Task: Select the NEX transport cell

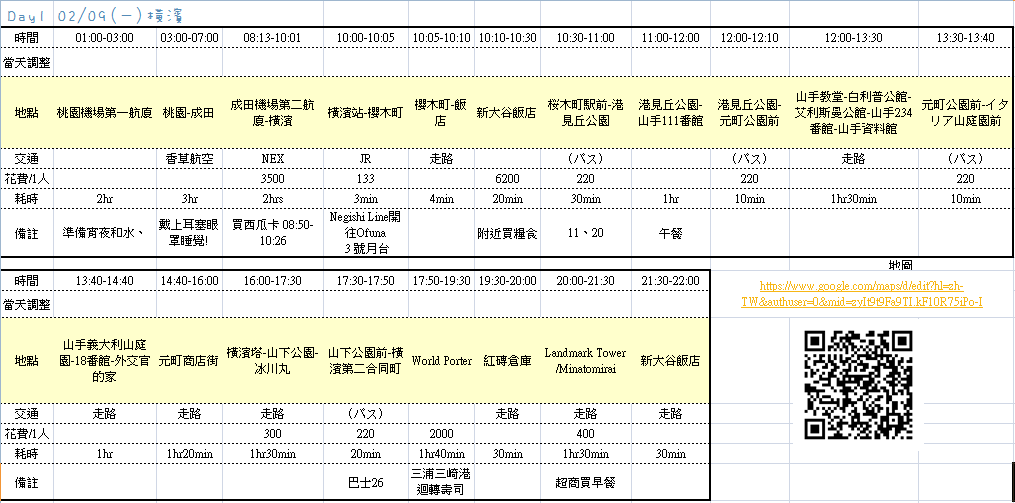Action: point(272,159)
